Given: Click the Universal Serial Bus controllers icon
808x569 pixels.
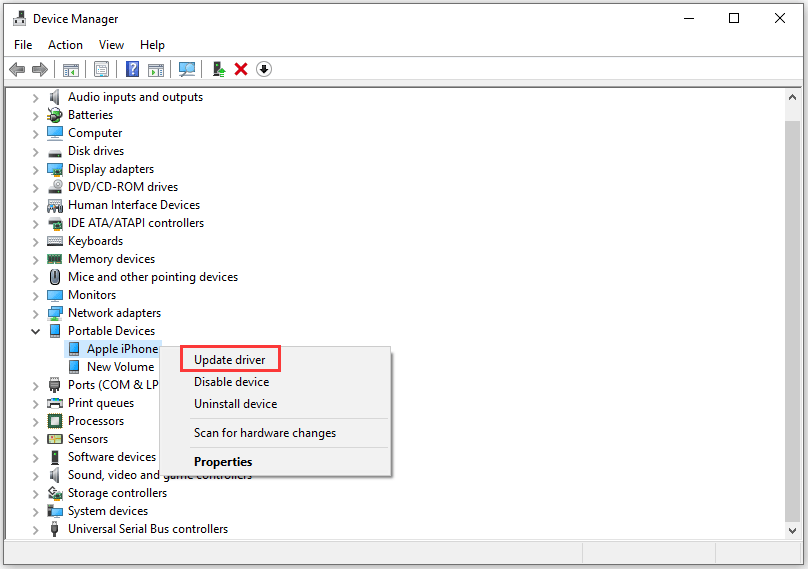Looking at the screenshot, I should coord(55,529).
